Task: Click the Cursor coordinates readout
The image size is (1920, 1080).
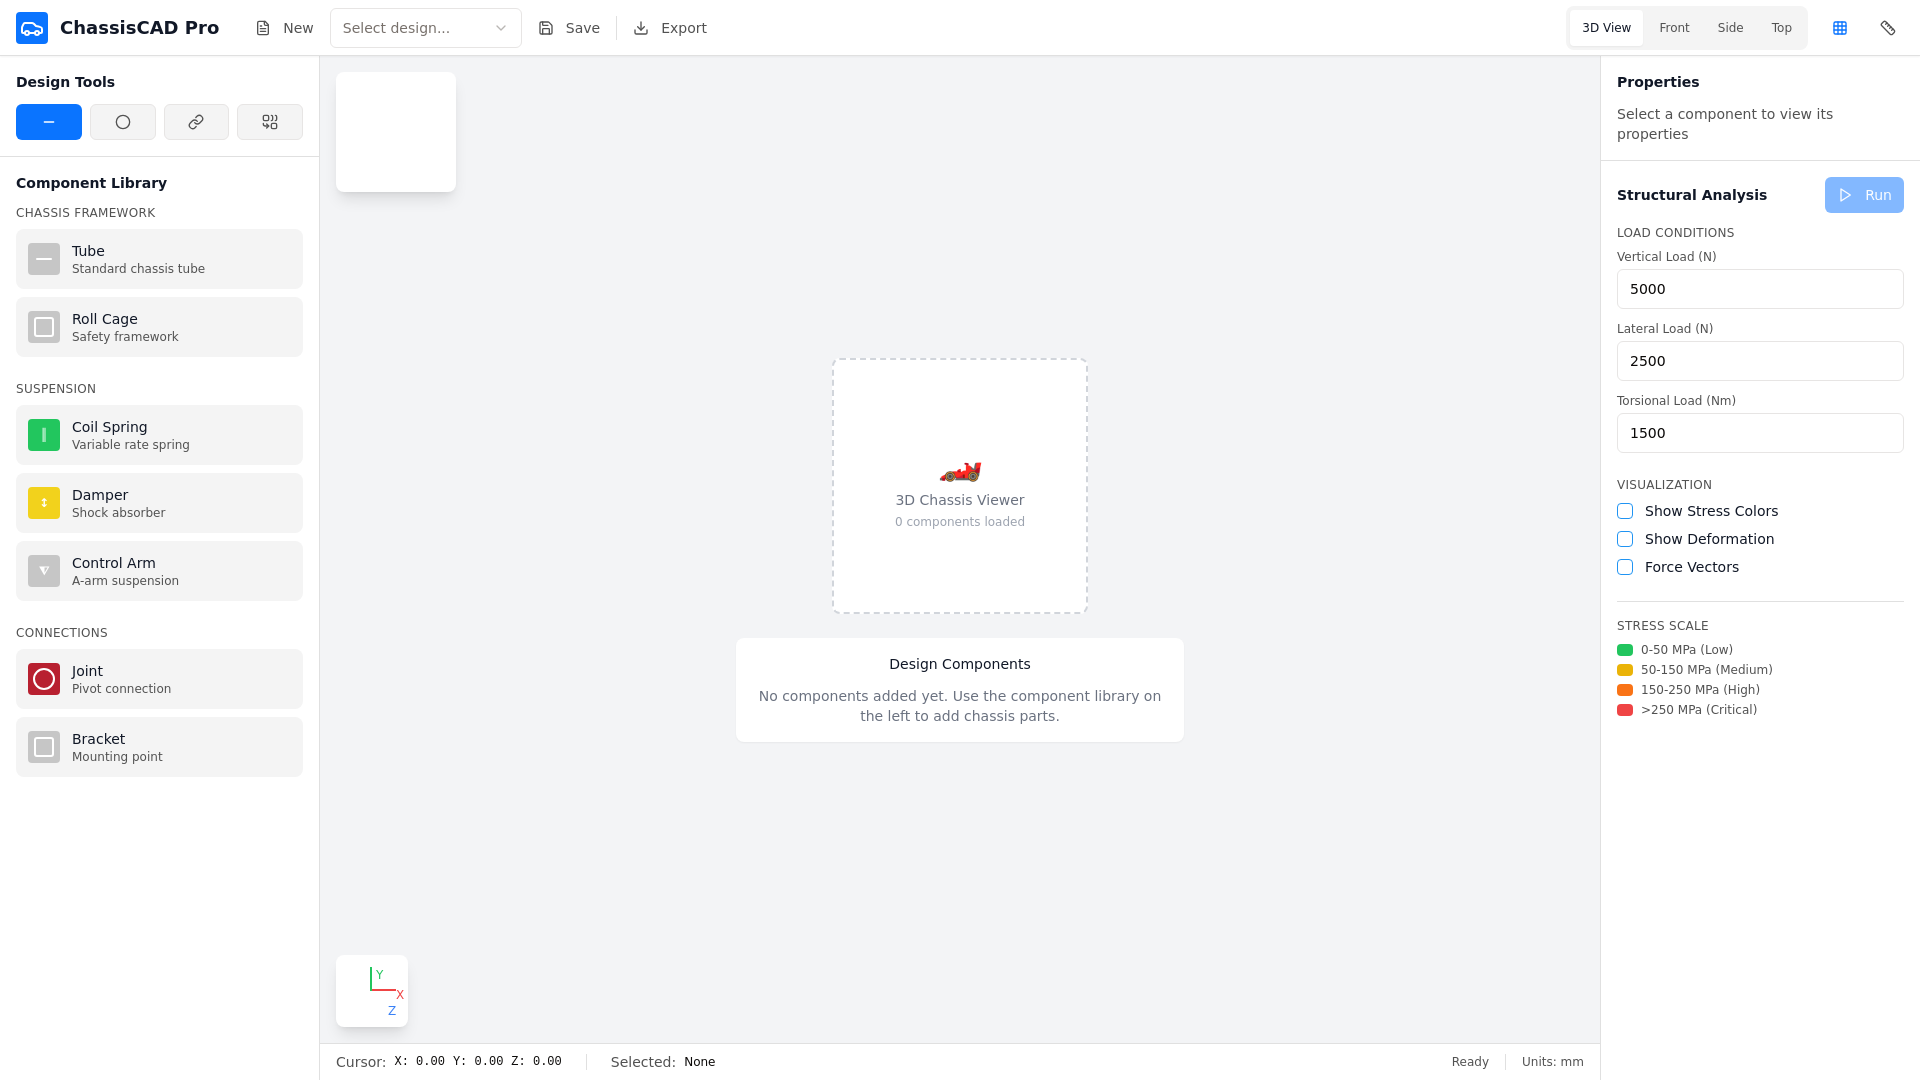Action: click(449, 1062)
